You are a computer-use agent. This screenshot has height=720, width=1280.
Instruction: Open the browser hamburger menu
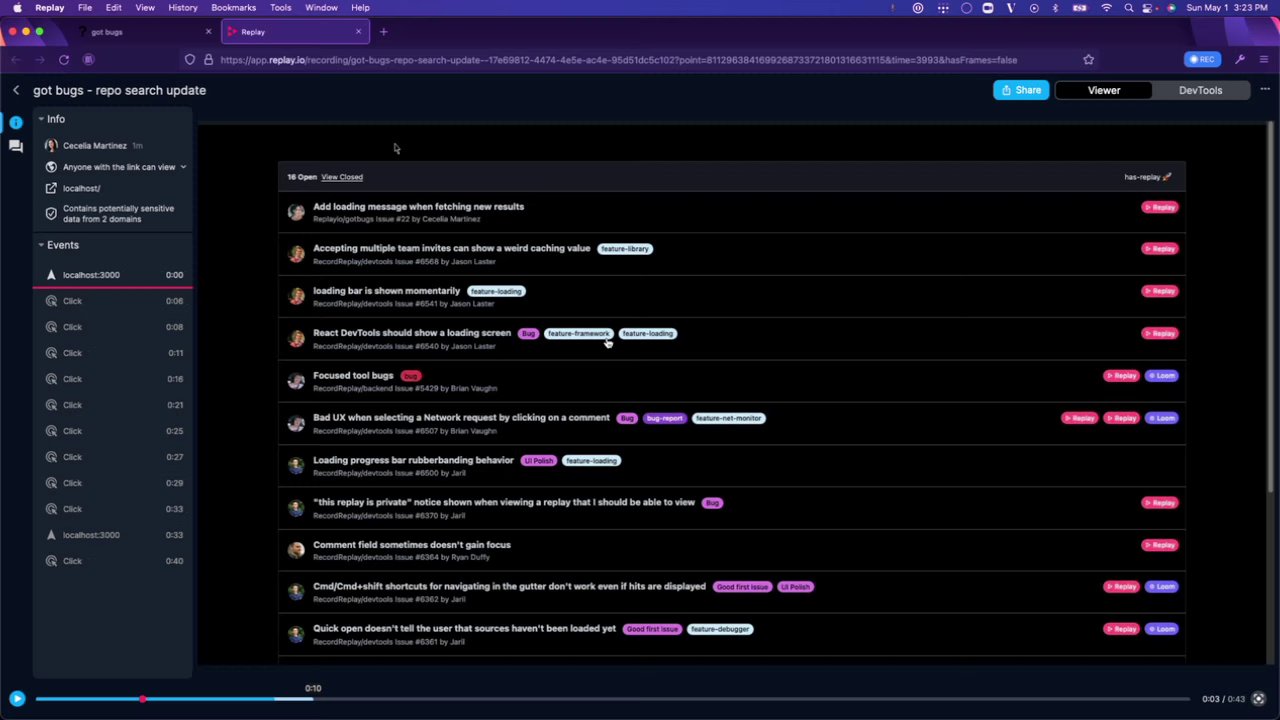pyautogui.click(x=1264, y=60)
